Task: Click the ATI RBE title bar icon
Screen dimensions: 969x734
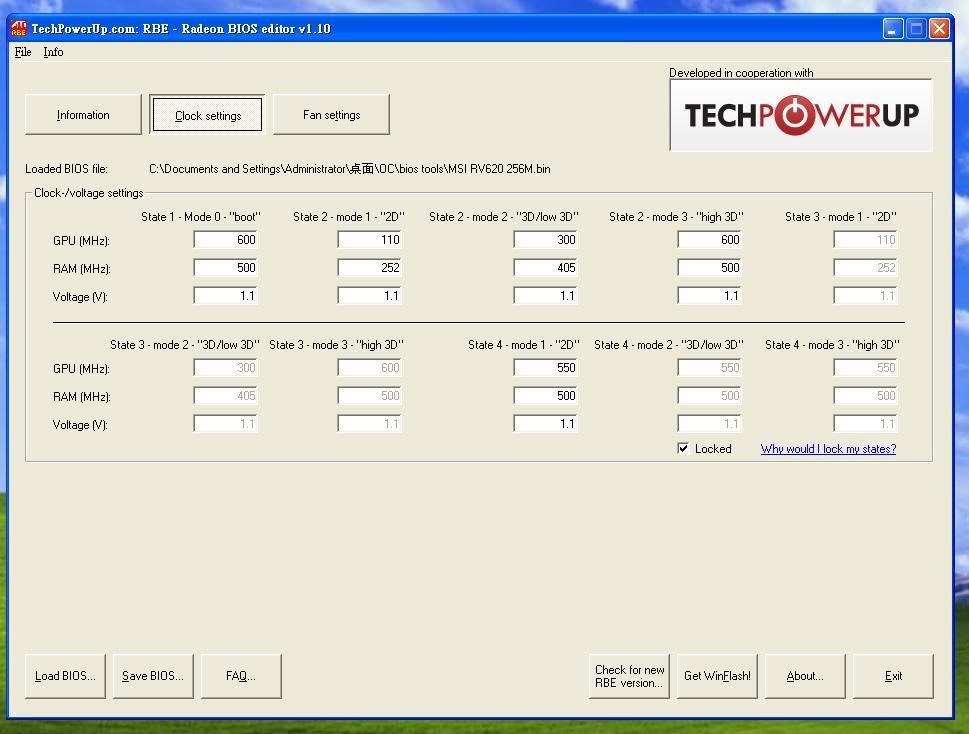Action: coord(19,28)
